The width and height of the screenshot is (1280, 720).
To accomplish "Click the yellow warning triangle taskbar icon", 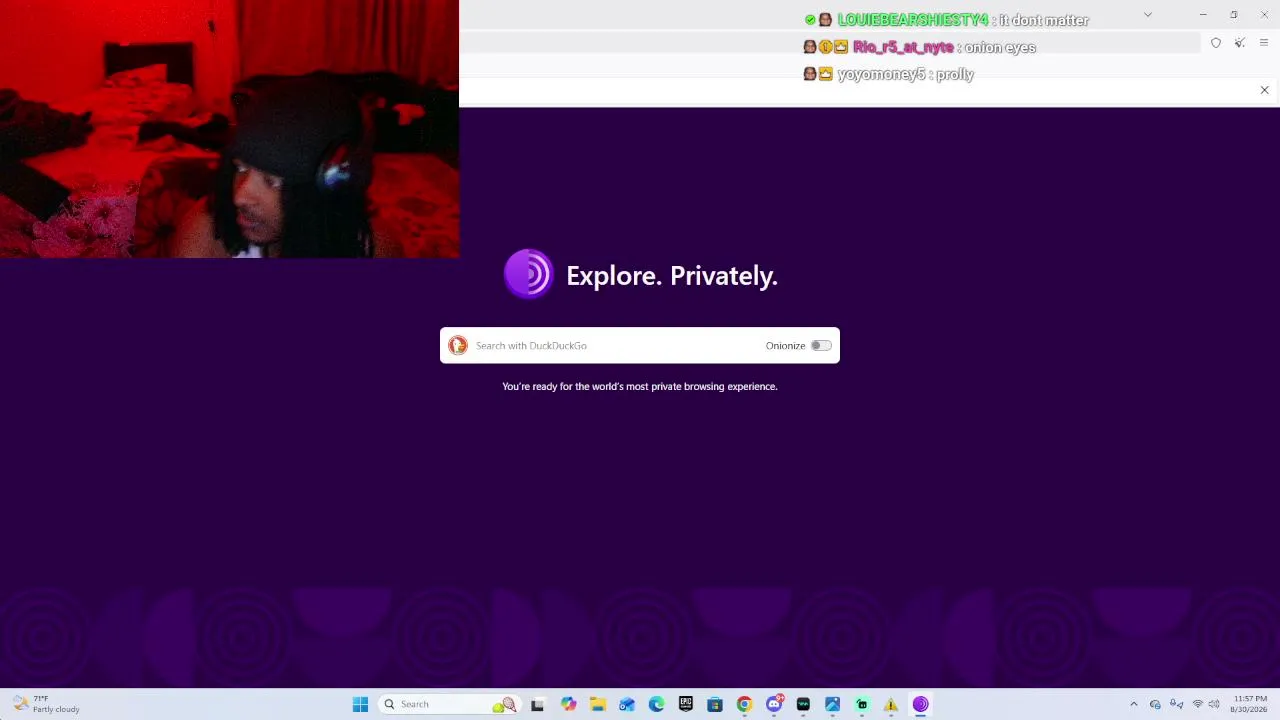I will [x=891, y=704].
